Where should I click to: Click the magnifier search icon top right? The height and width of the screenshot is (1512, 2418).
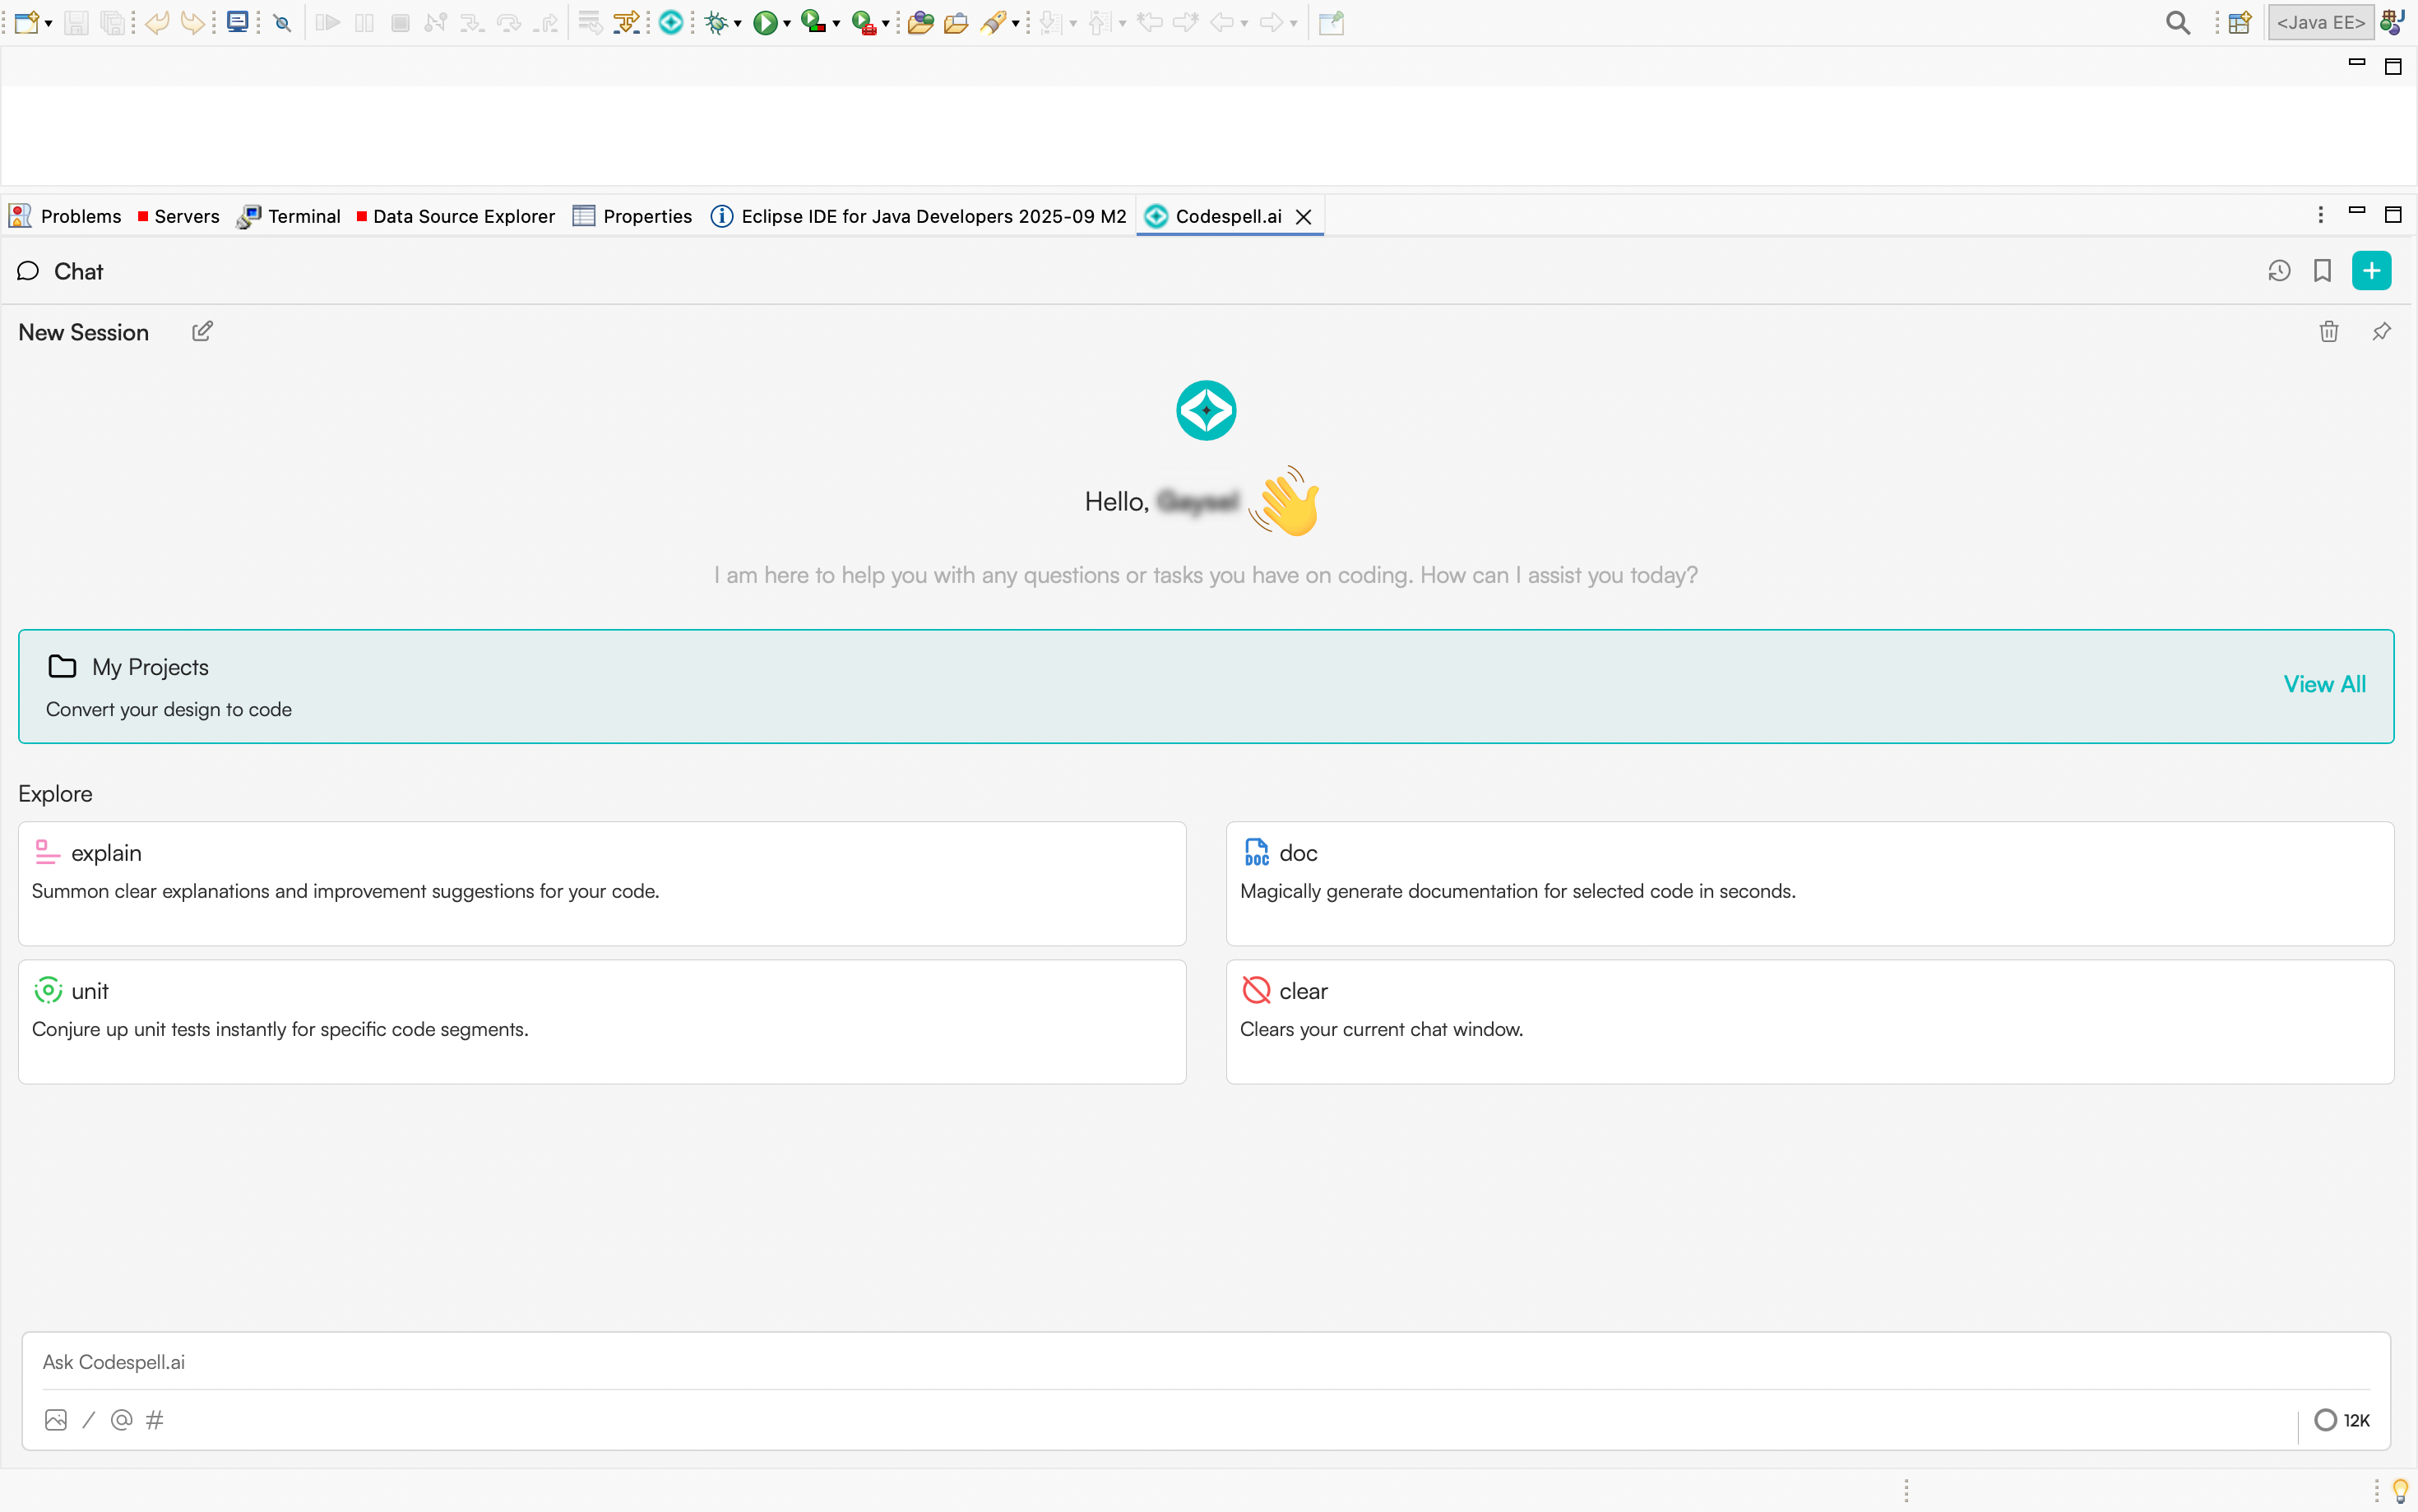click(2177, 22)
